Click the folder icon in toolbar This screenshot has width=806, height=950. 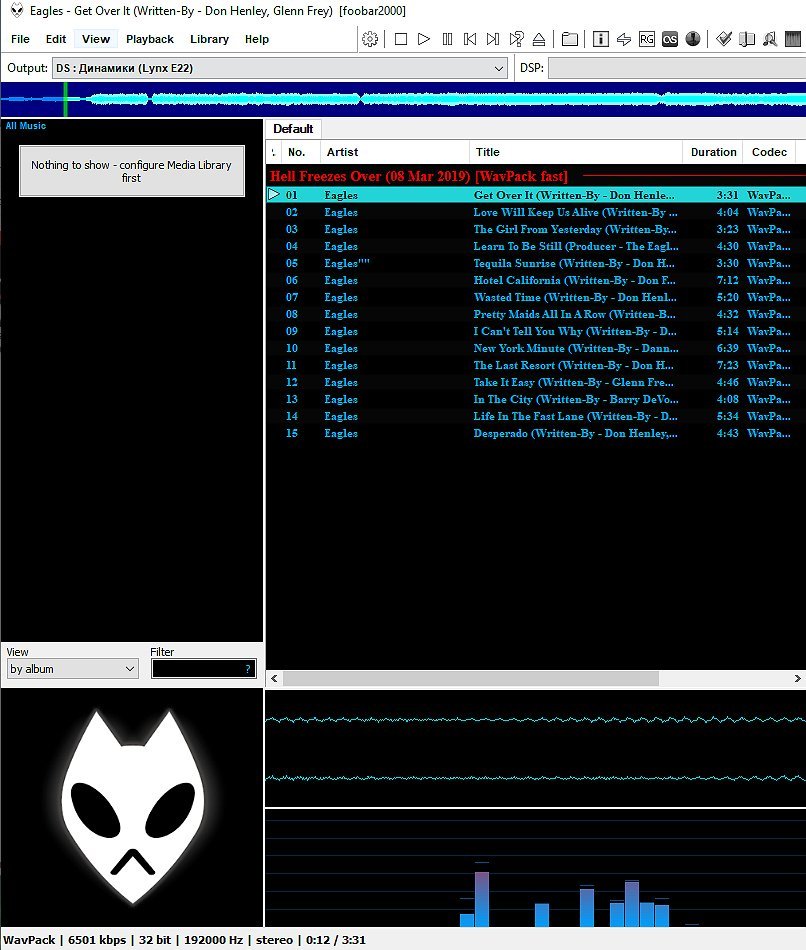570,39
